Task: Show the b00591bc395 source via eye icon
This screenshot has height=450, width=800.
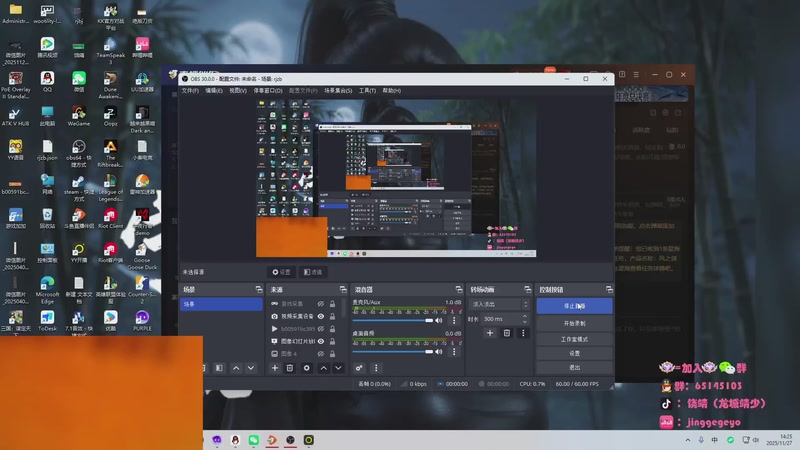Action: click(320, 329)
